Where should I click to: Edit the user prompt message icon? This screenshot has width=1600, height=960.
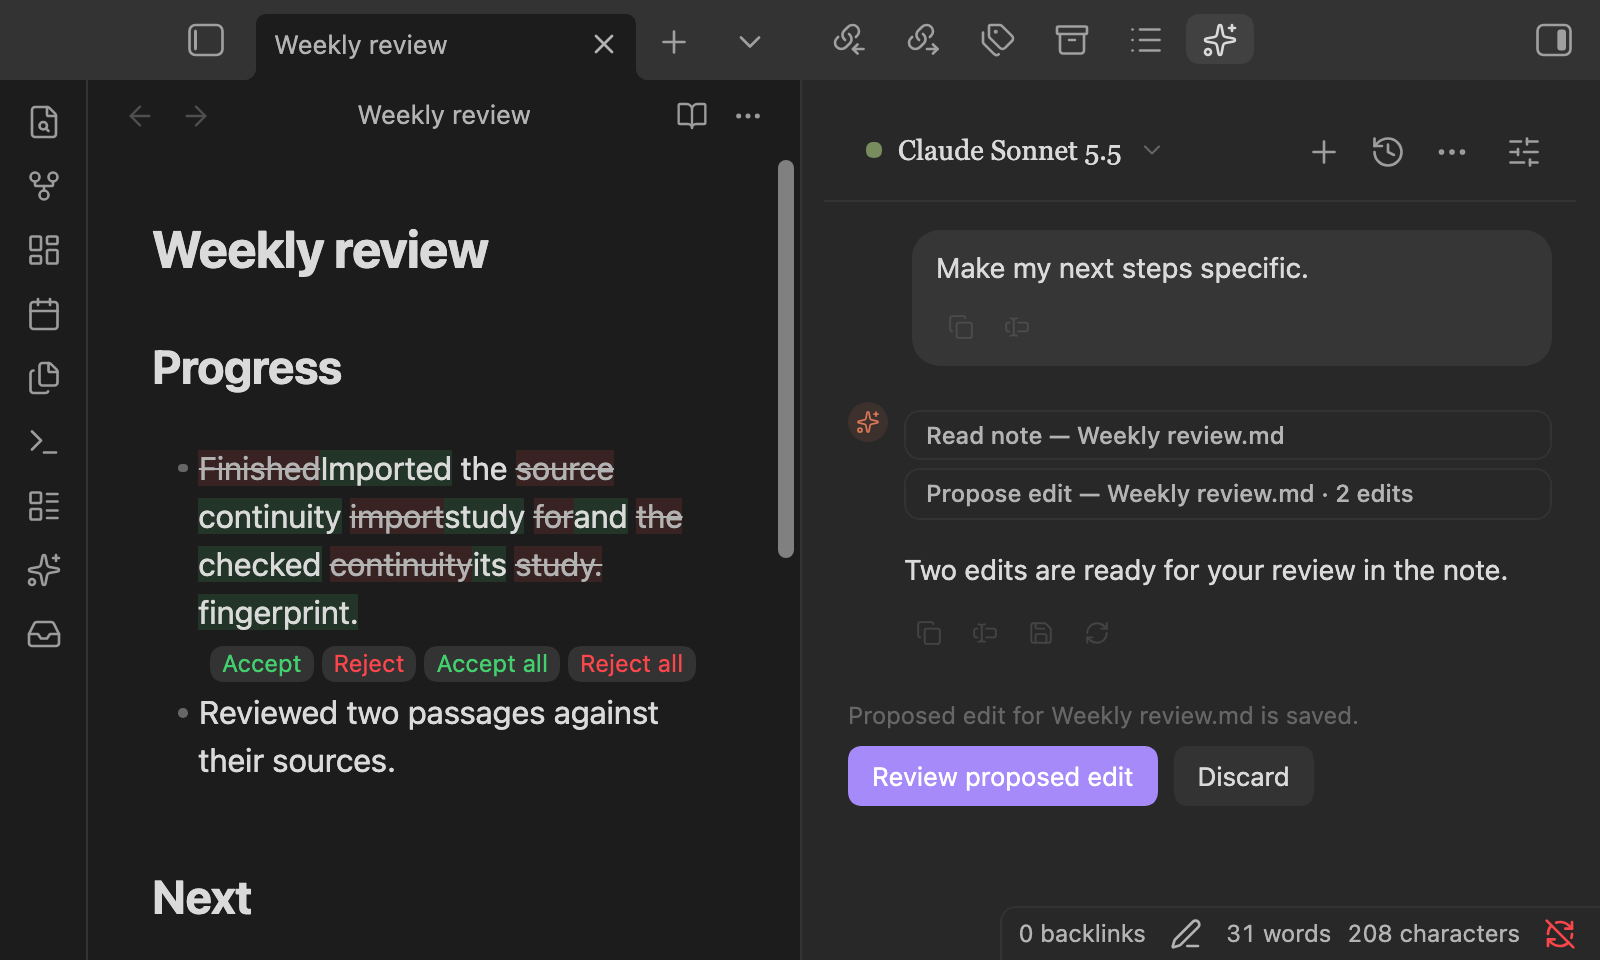coord(1017,327)
